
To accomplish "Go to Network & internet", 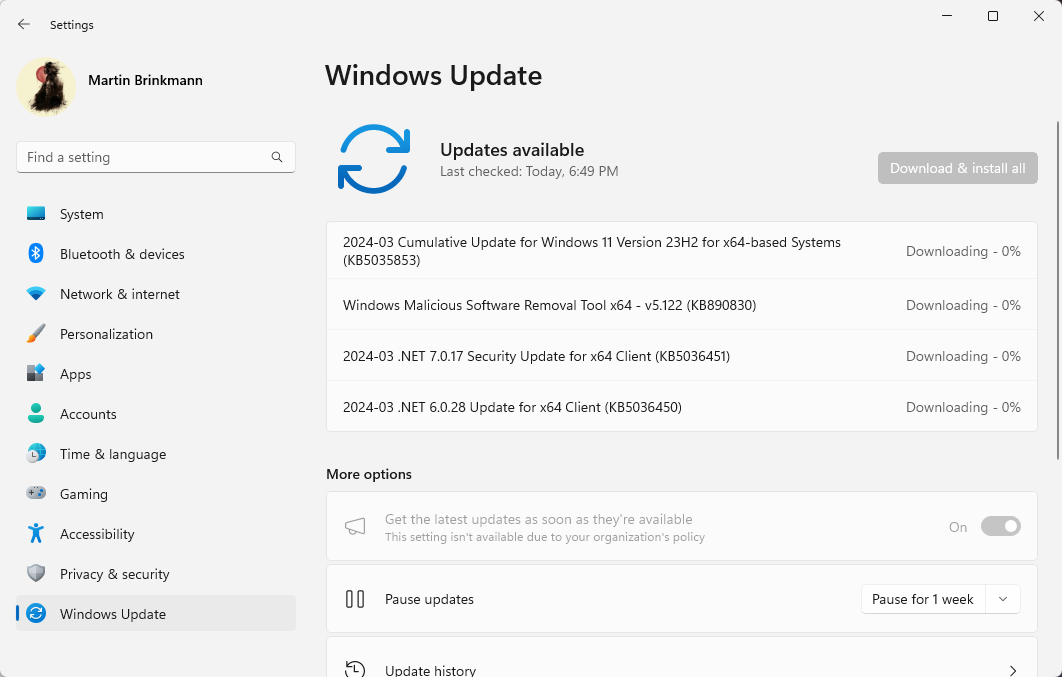I will (156, 294).
